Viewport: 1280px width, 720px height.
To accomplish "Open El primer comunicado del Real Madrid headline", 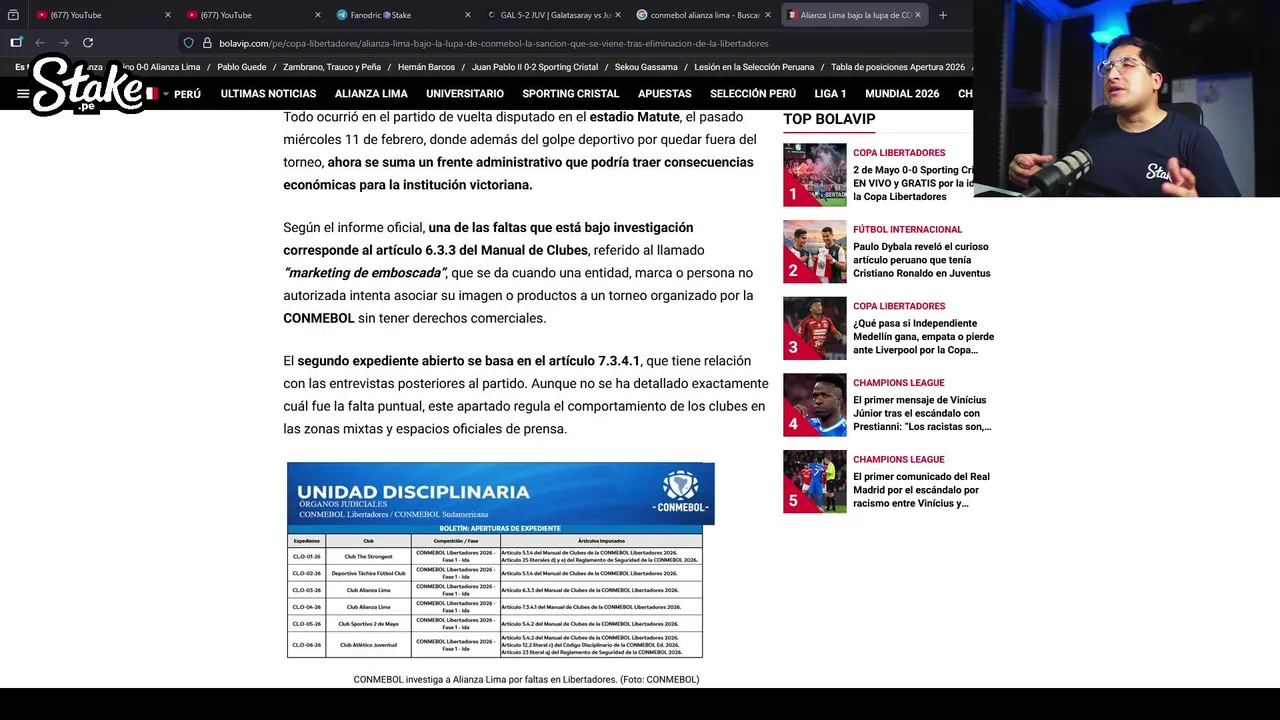I will pos(921,490).
